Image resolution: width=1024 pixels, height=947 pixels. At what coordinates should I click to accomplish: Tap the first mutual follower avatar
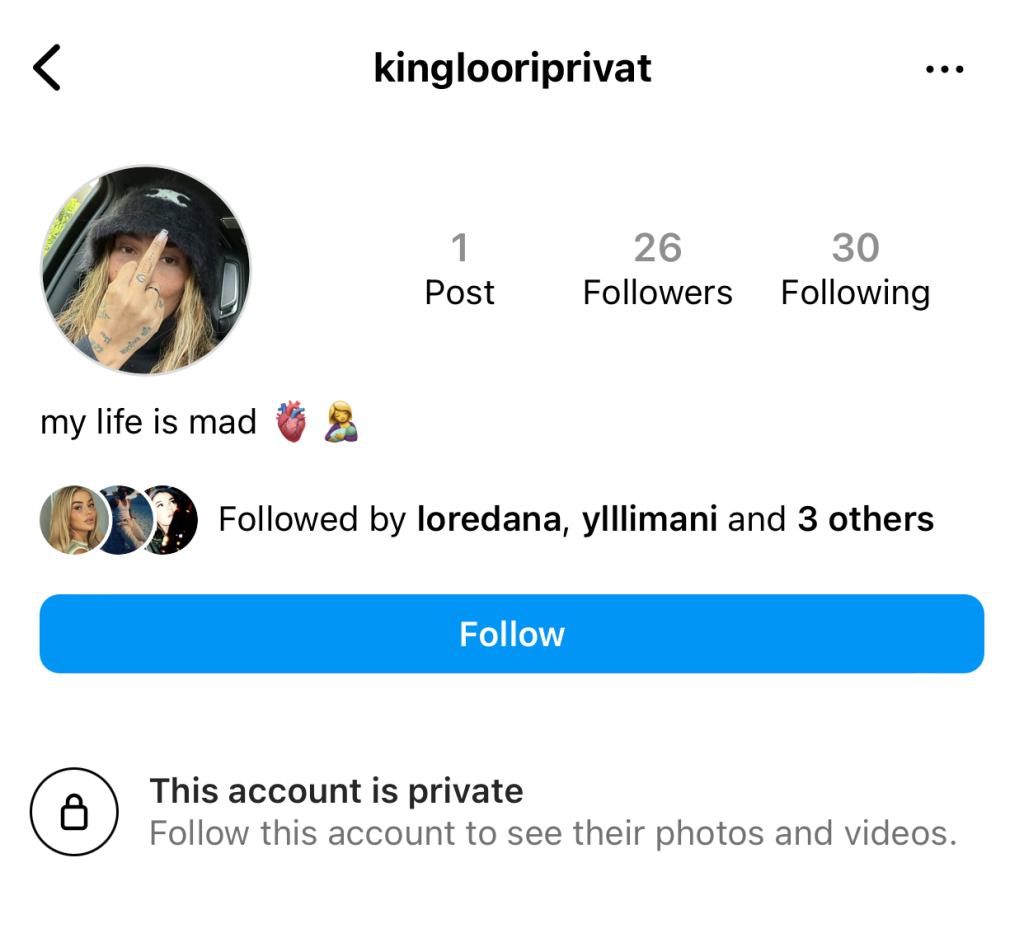70,520
